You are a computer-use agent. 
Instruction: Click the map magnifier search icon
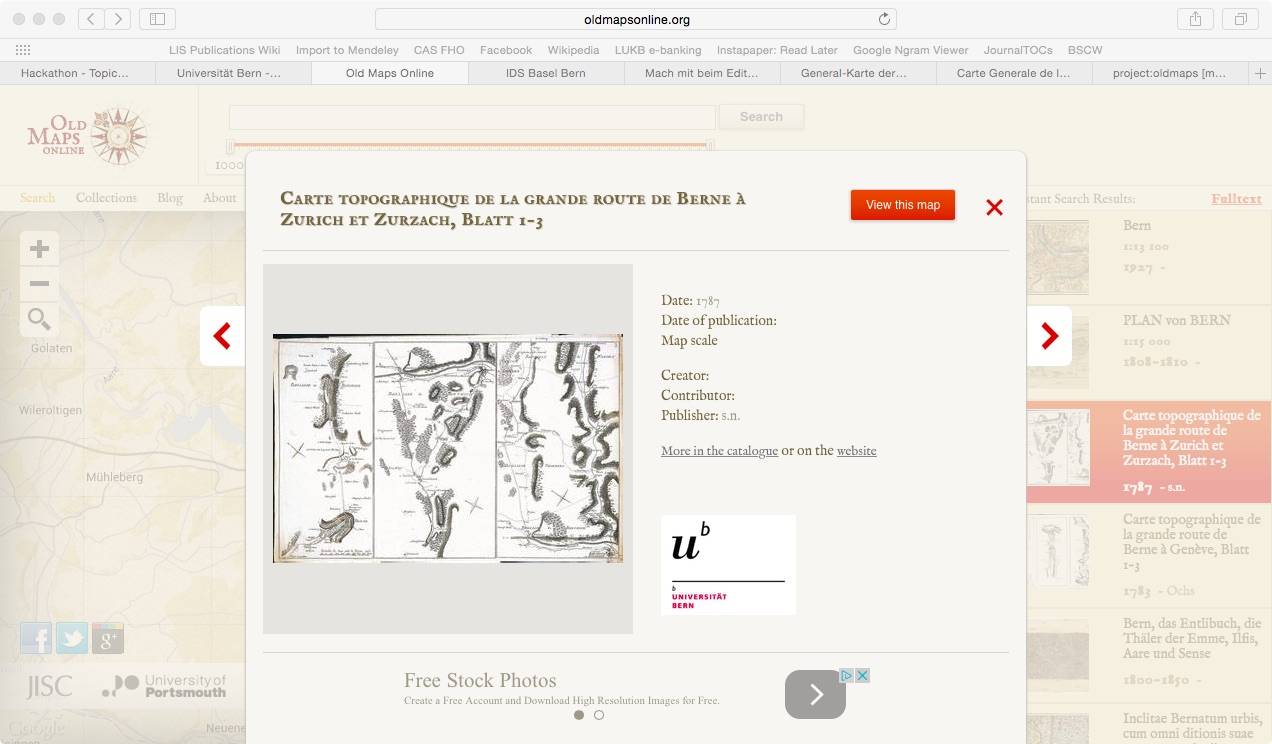pos(39,319)
